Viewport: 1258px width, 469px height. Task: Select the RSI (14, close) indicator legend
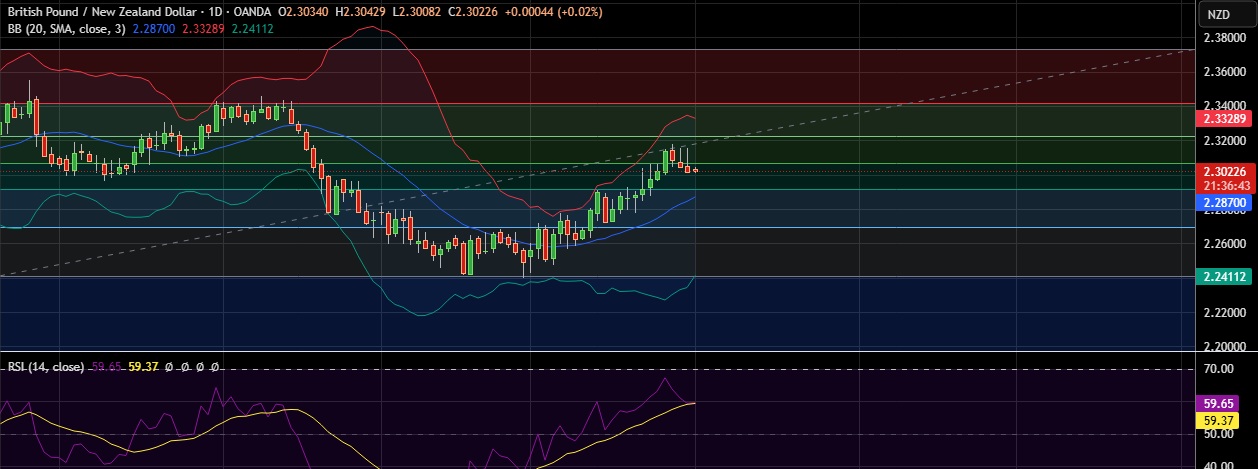tap(46, 367)
